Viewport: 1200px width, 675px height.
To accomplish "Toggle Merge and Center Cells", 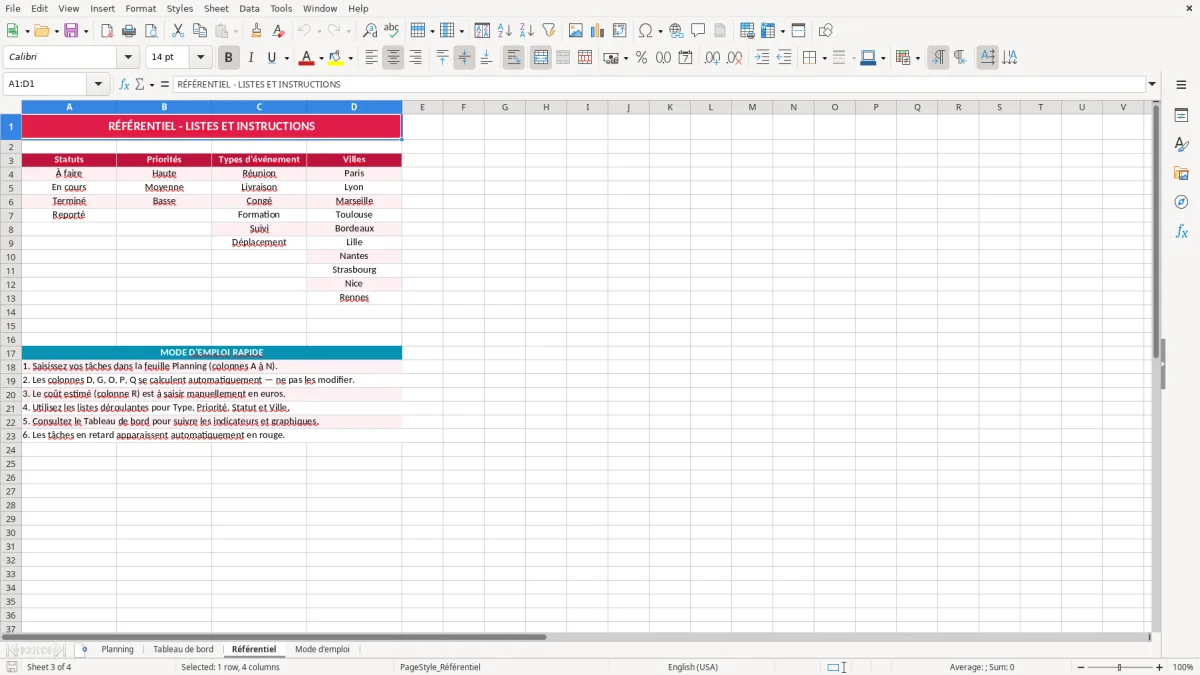I will point(541,58).
